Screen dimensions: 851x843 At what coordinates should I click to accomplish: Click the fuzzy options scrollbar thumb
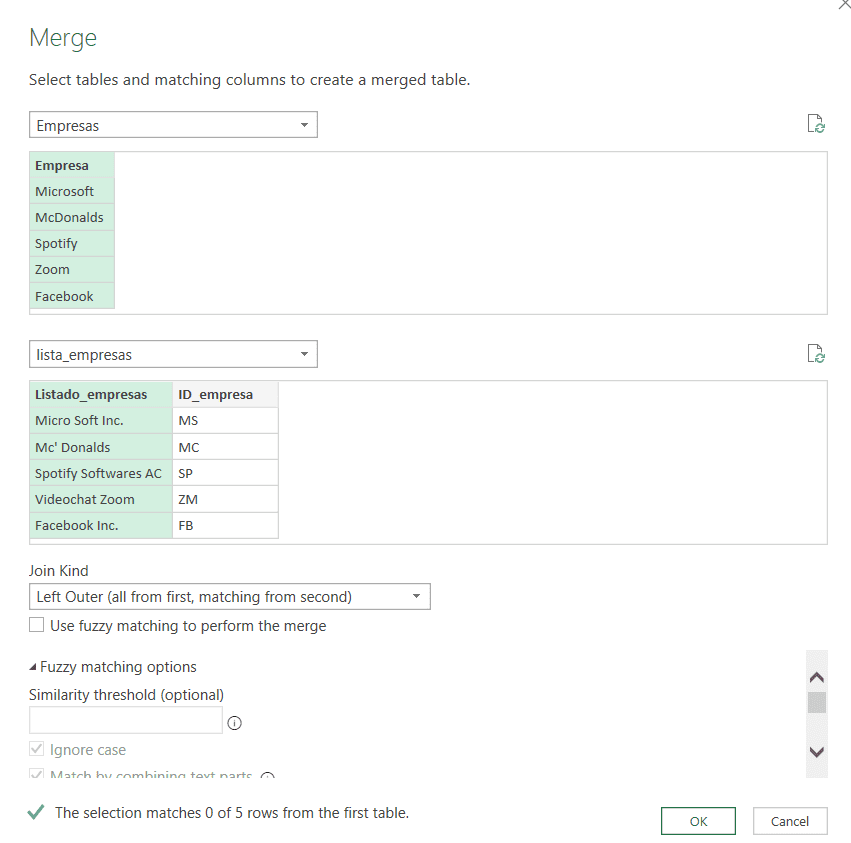(817, 702)
